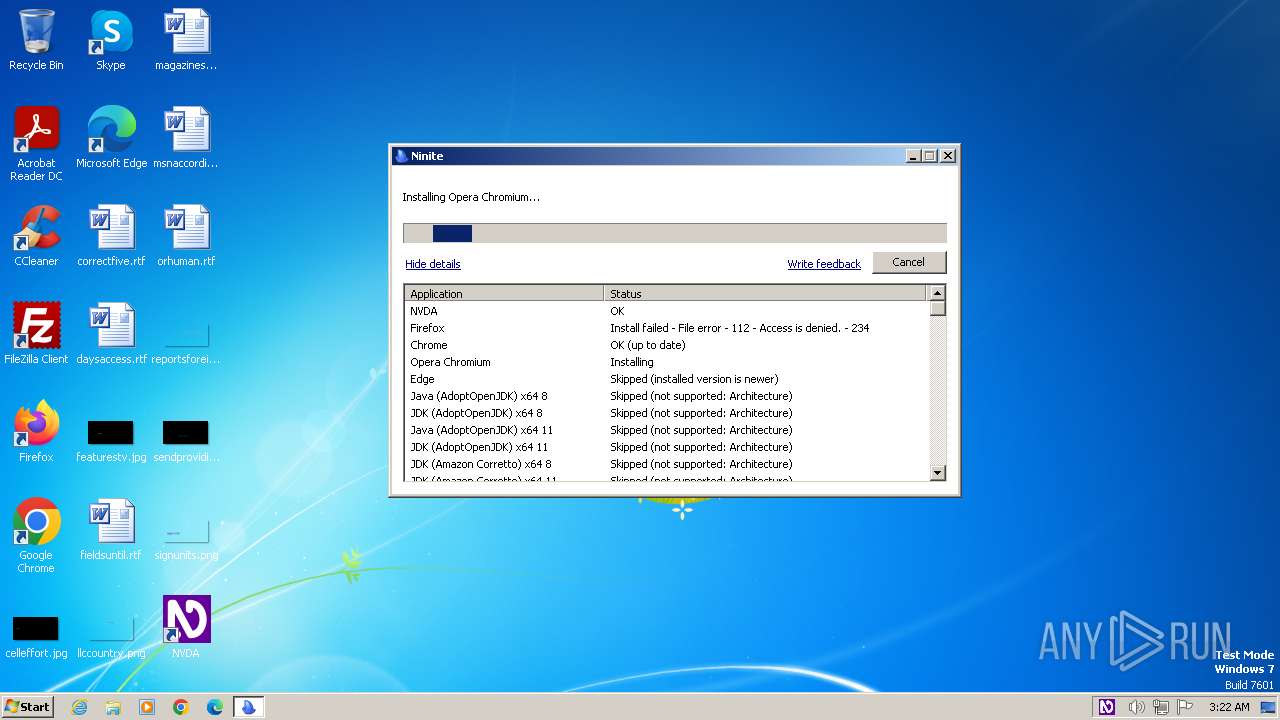Select orhuman.rtf document icon
The image size is (1280, 720).
point(186,236)
